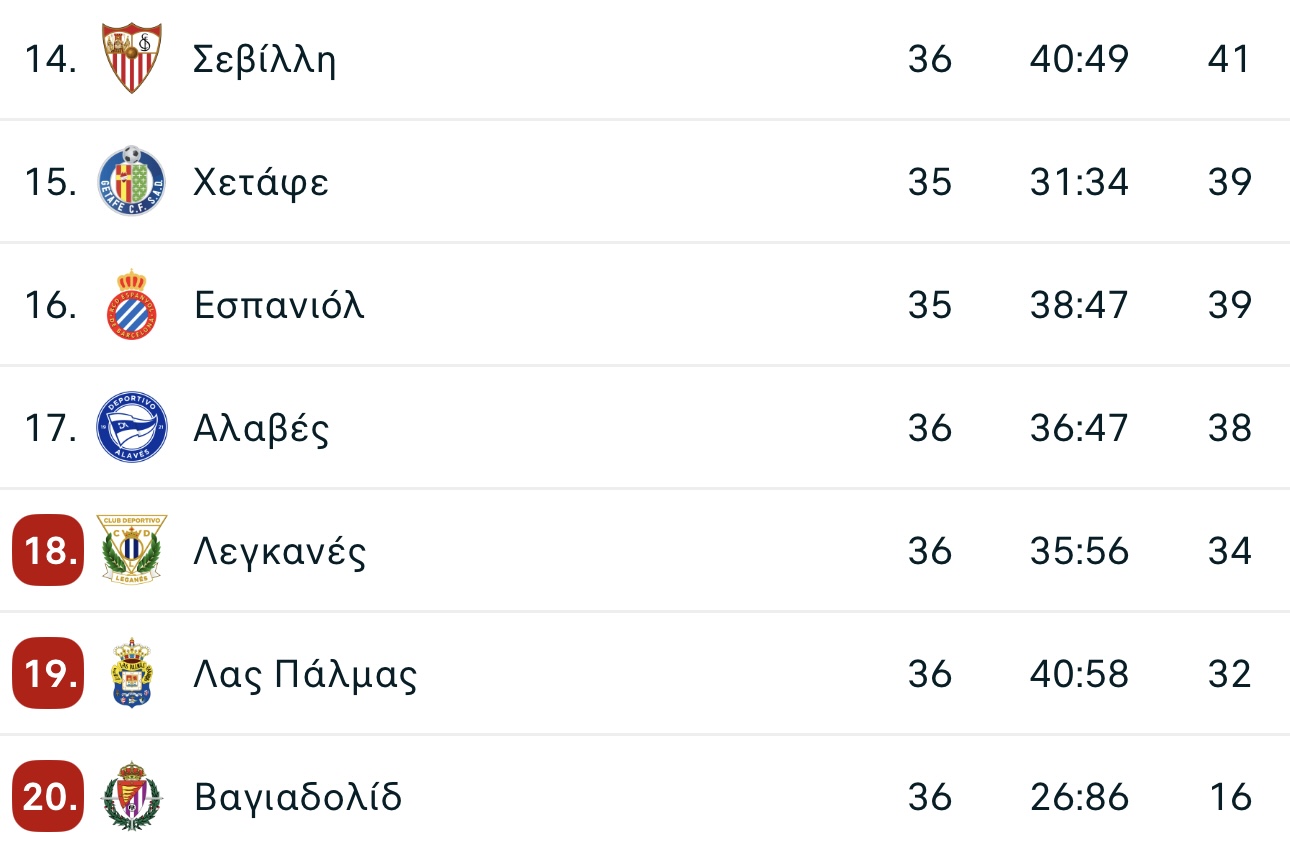Viewport: 1290px width, 845px height.
Task: Open team Λας Πάλμας
Action: [x=305, y=674]
